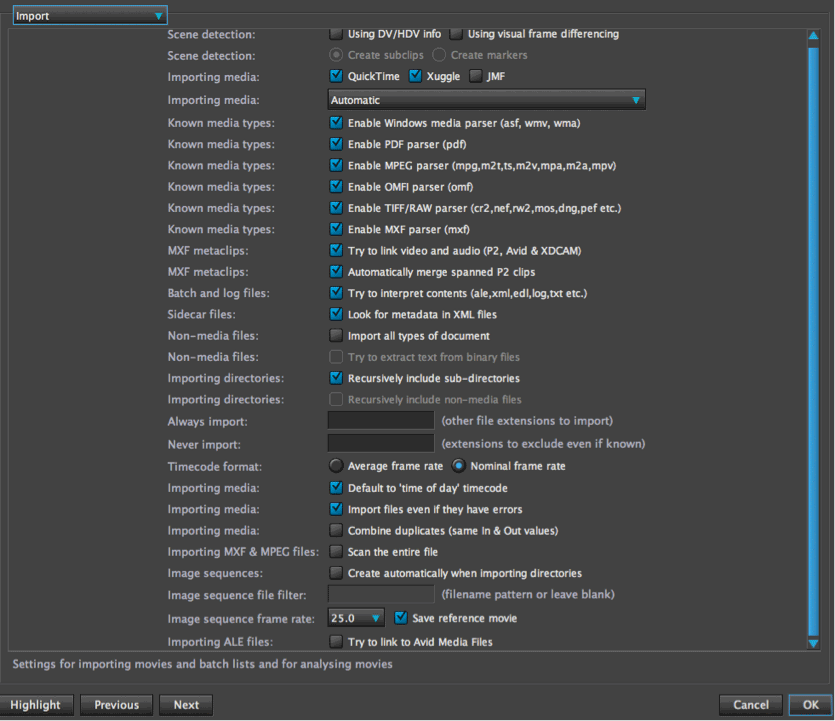The height and width of the screenshot is (721, 835).
Task: Toggle Enable MXF parser checkbox
Action: (x=335, y=230)
